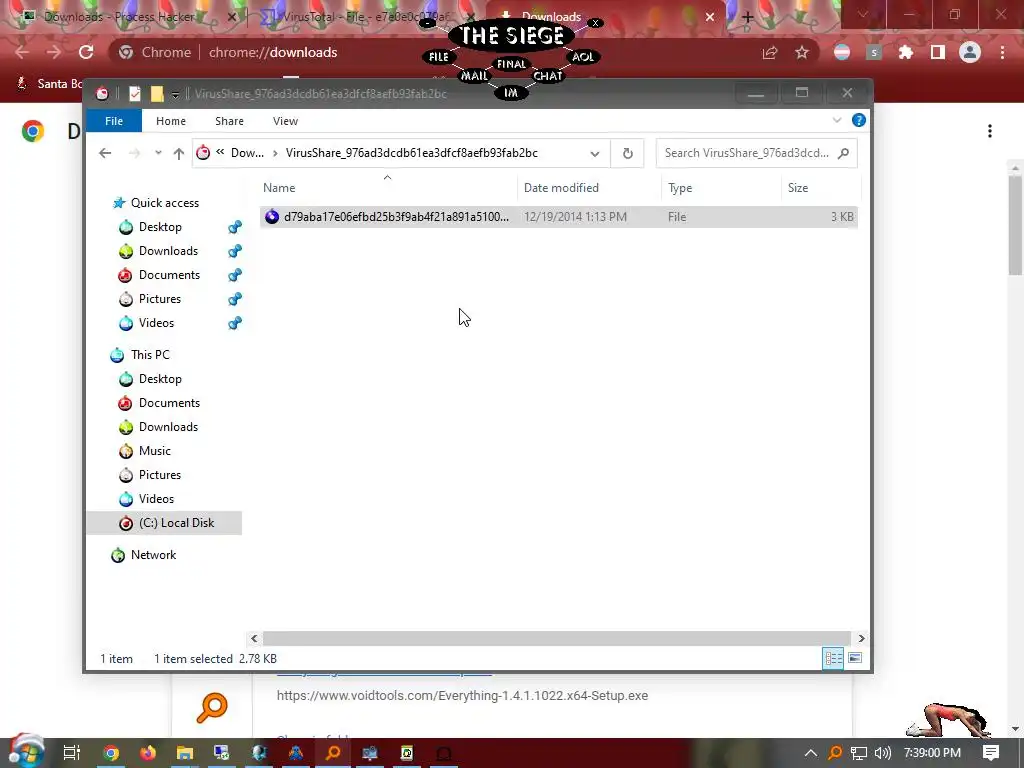Bookmark page with Chrome star icon
Viewport: 1024px width, 768px height.
(802, 52)
